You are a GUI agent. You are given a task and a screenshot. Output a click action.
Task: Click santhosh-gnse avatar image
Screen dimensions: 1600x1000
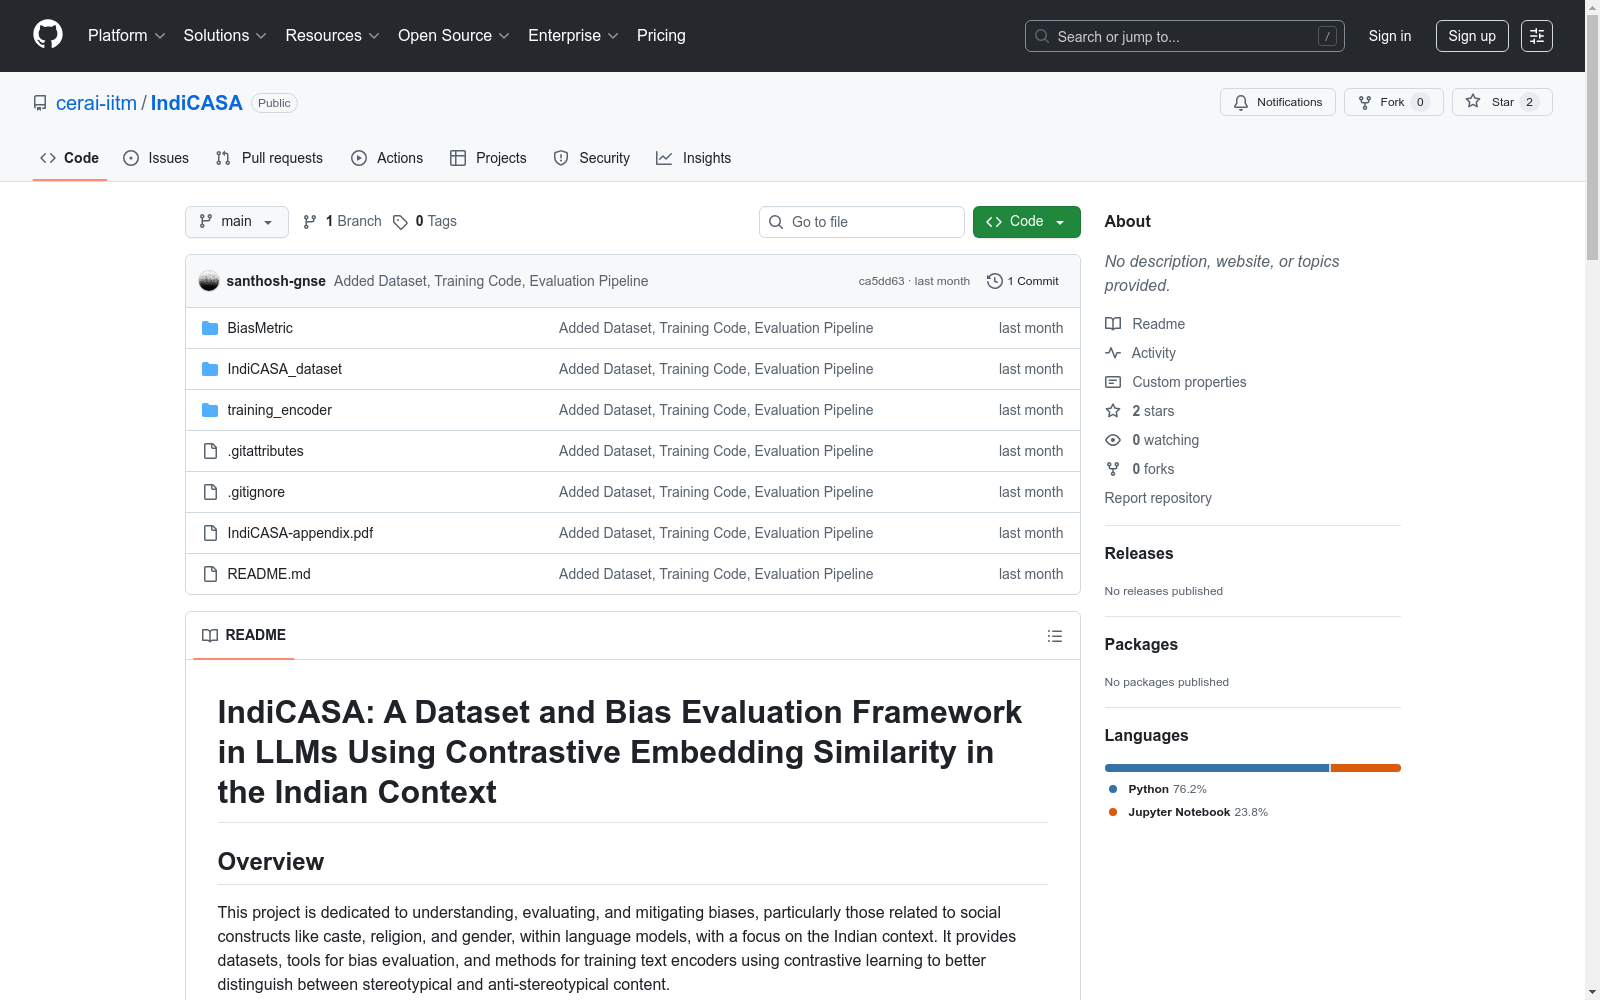coord(209,281)
